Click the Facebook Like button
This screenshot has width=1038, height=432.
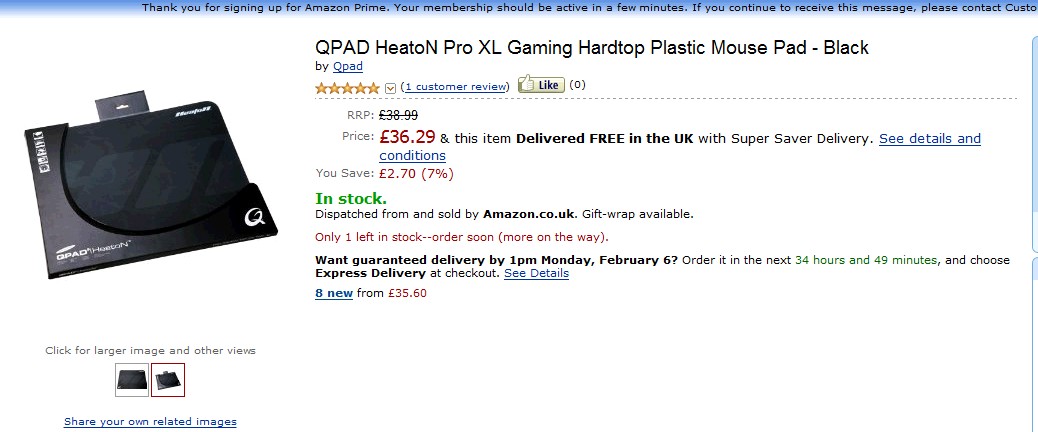point(541,85)
